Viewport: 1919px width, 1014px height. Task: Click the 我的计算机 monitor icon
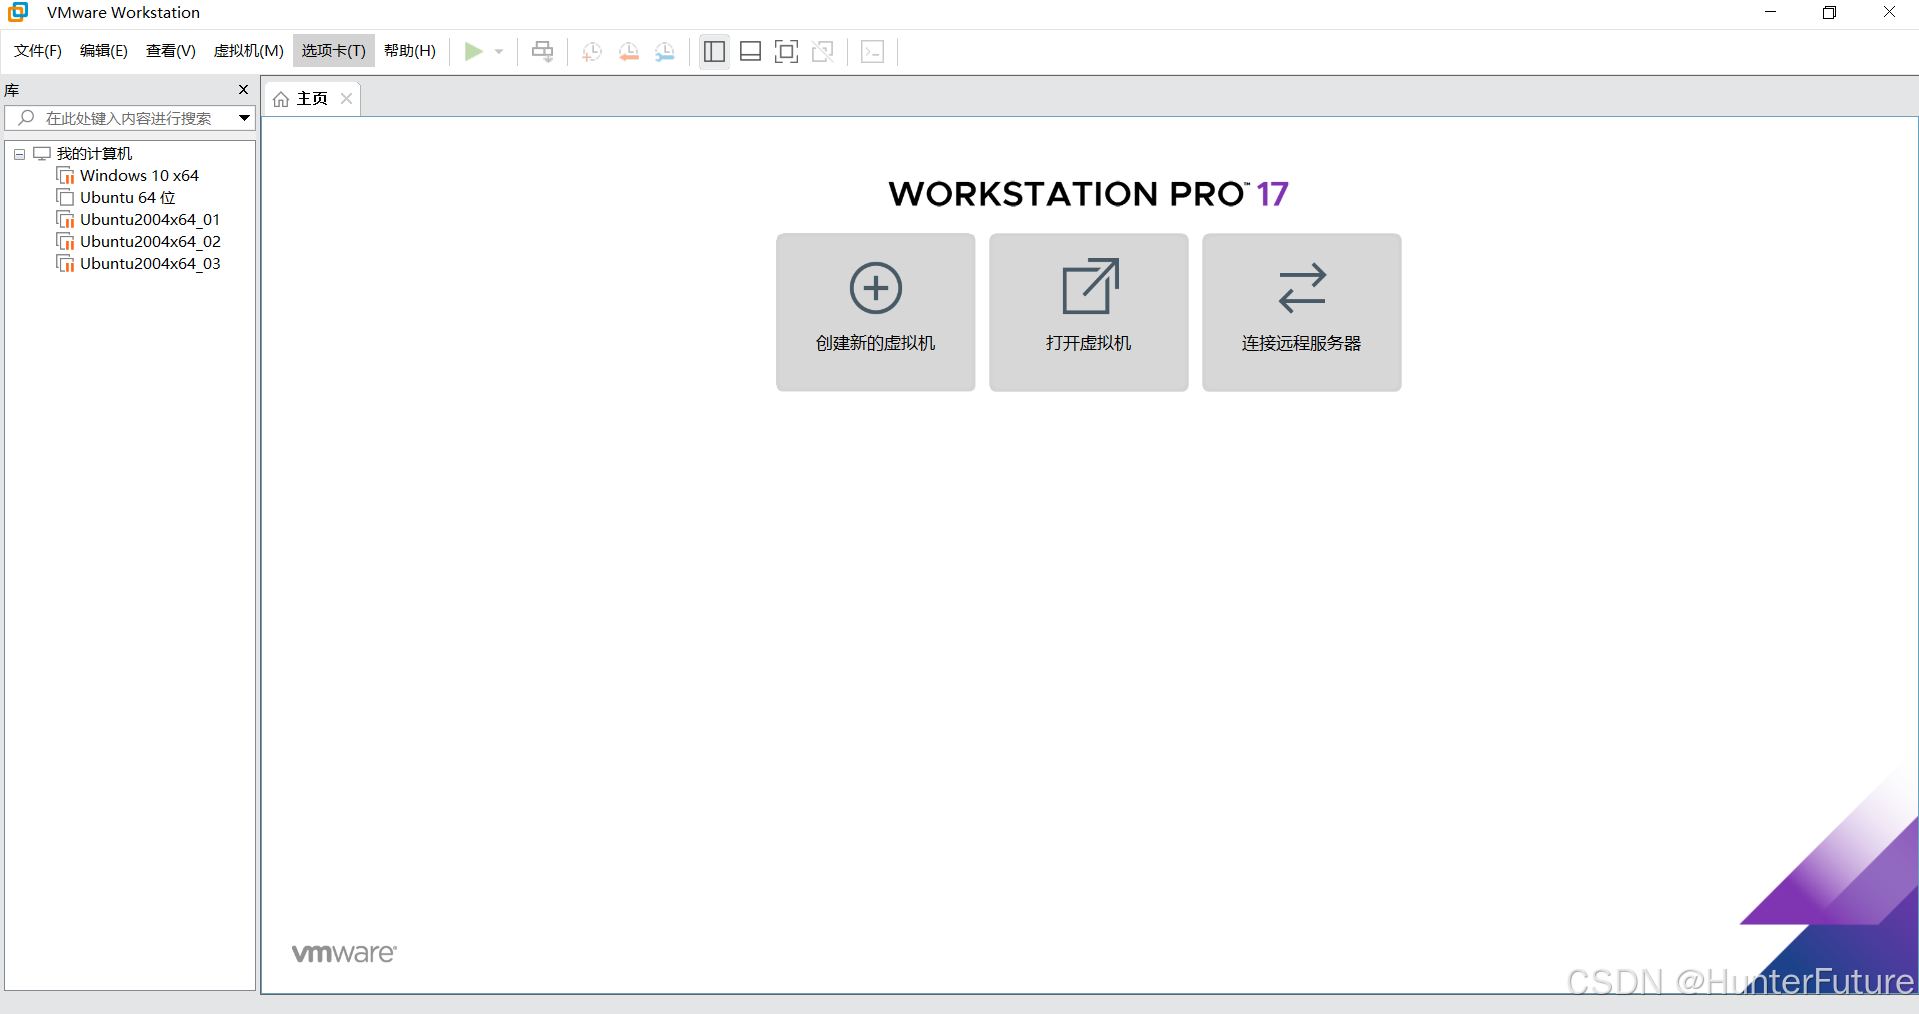click(x=42, y=154)
